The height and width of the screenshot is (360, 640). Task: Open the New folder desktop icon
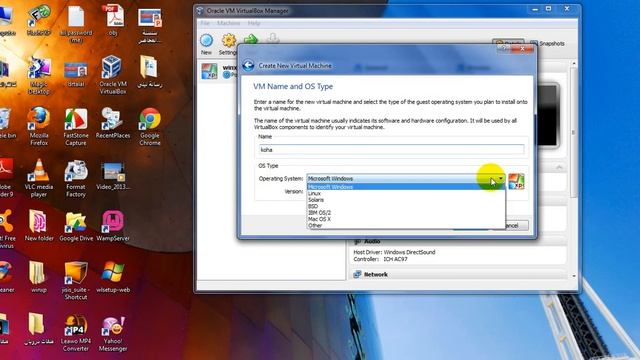coord(38,222)
